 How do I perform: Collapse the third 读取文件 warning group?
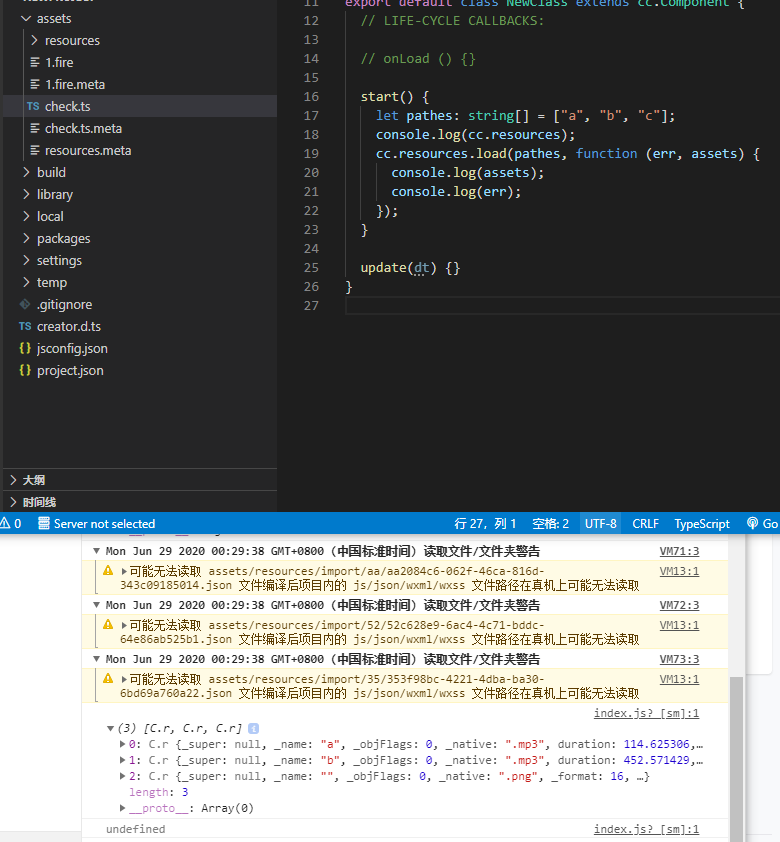click(x=97, y=659)
